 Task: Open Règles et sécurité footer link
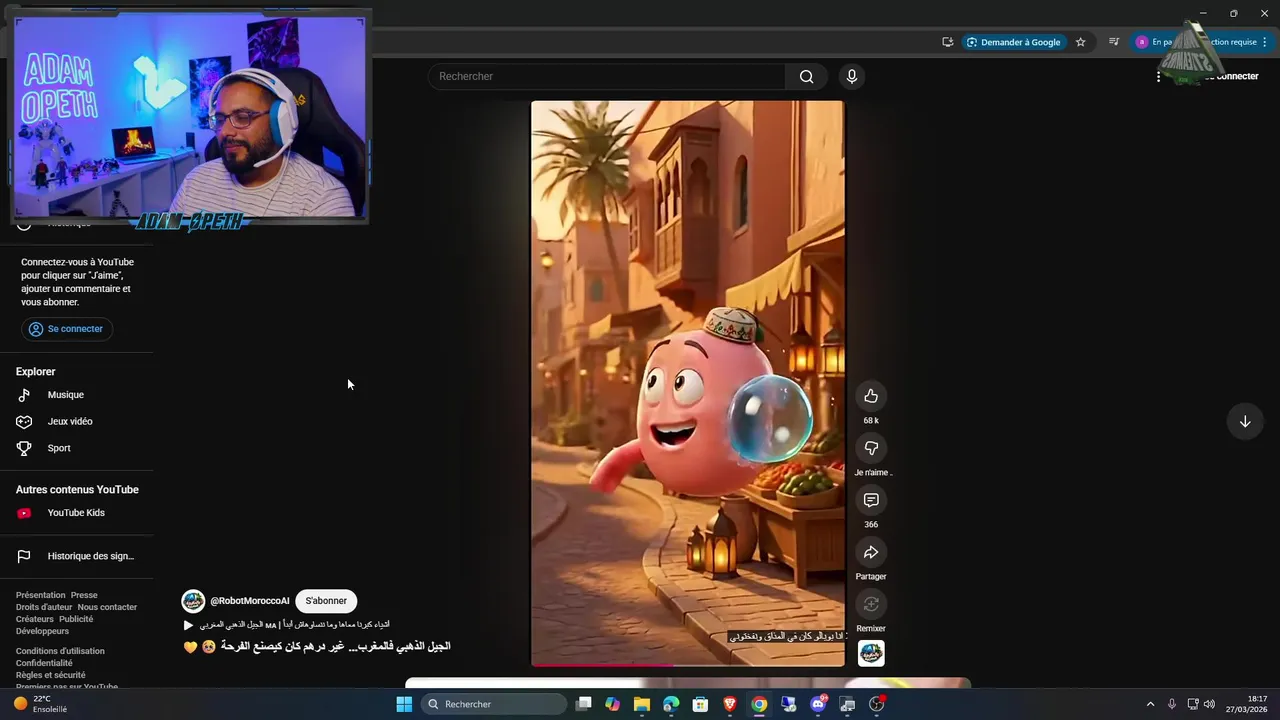51,675
